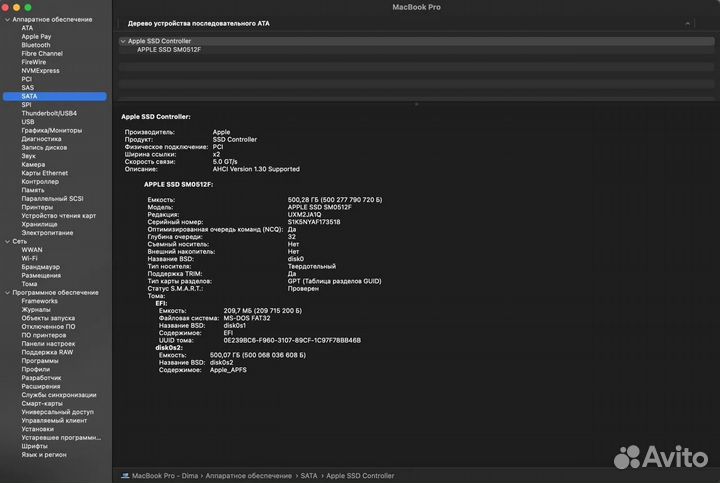Open Расширения list
Viewport: 720px width, 483px height.
(41, 386)
